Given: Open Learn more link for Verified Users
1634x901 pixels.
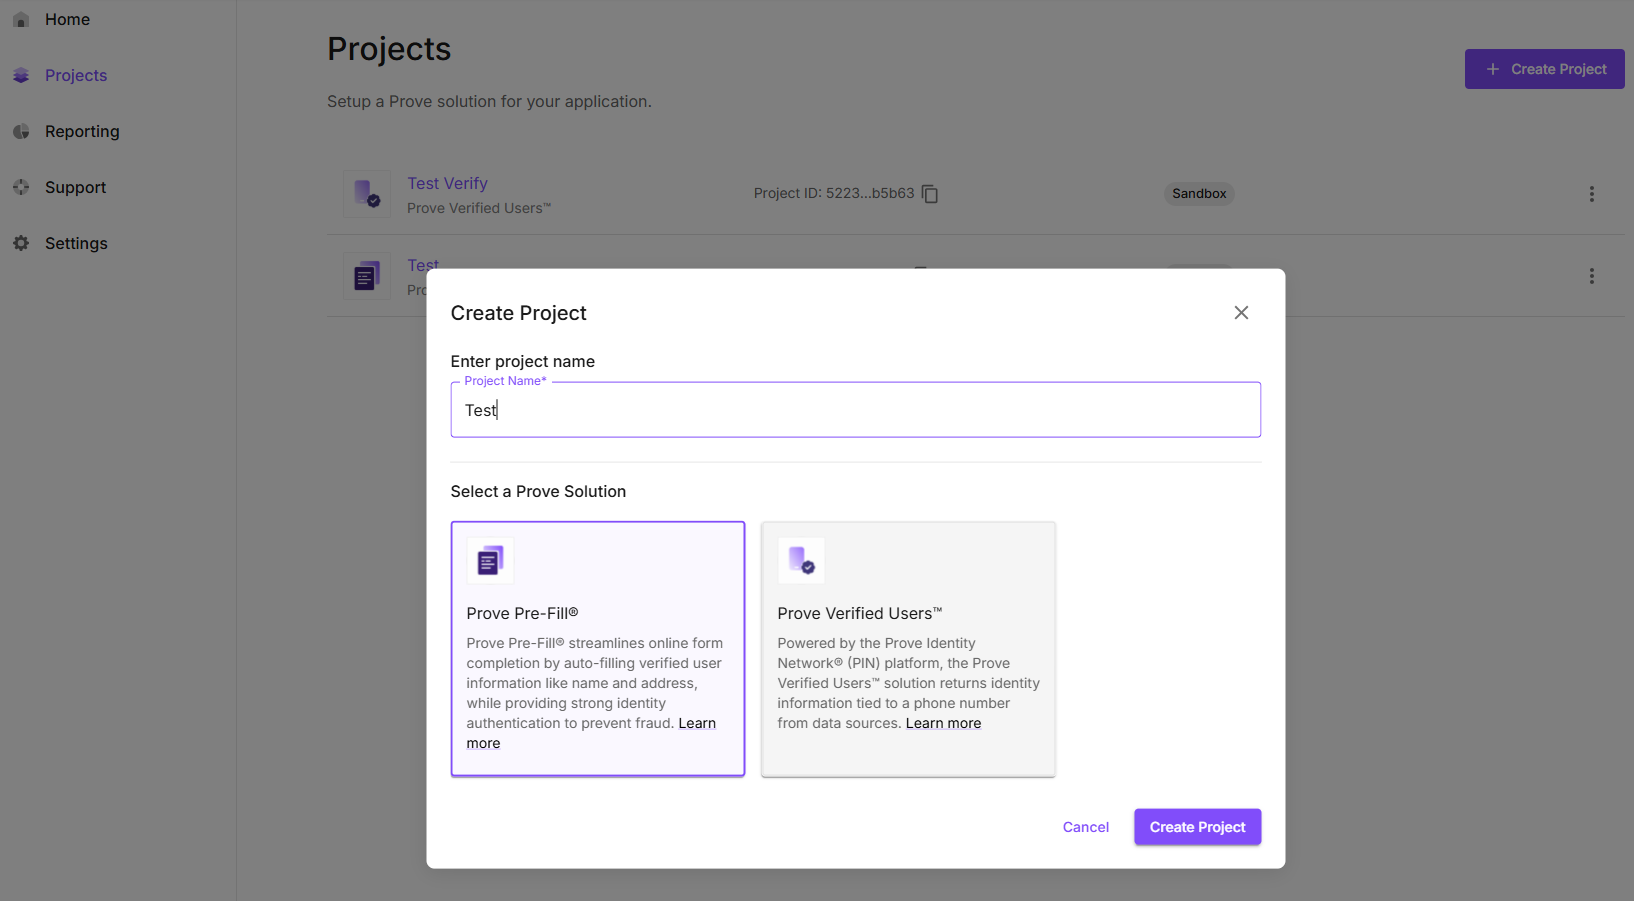Looking at the screenshot, I should point(943,724).
